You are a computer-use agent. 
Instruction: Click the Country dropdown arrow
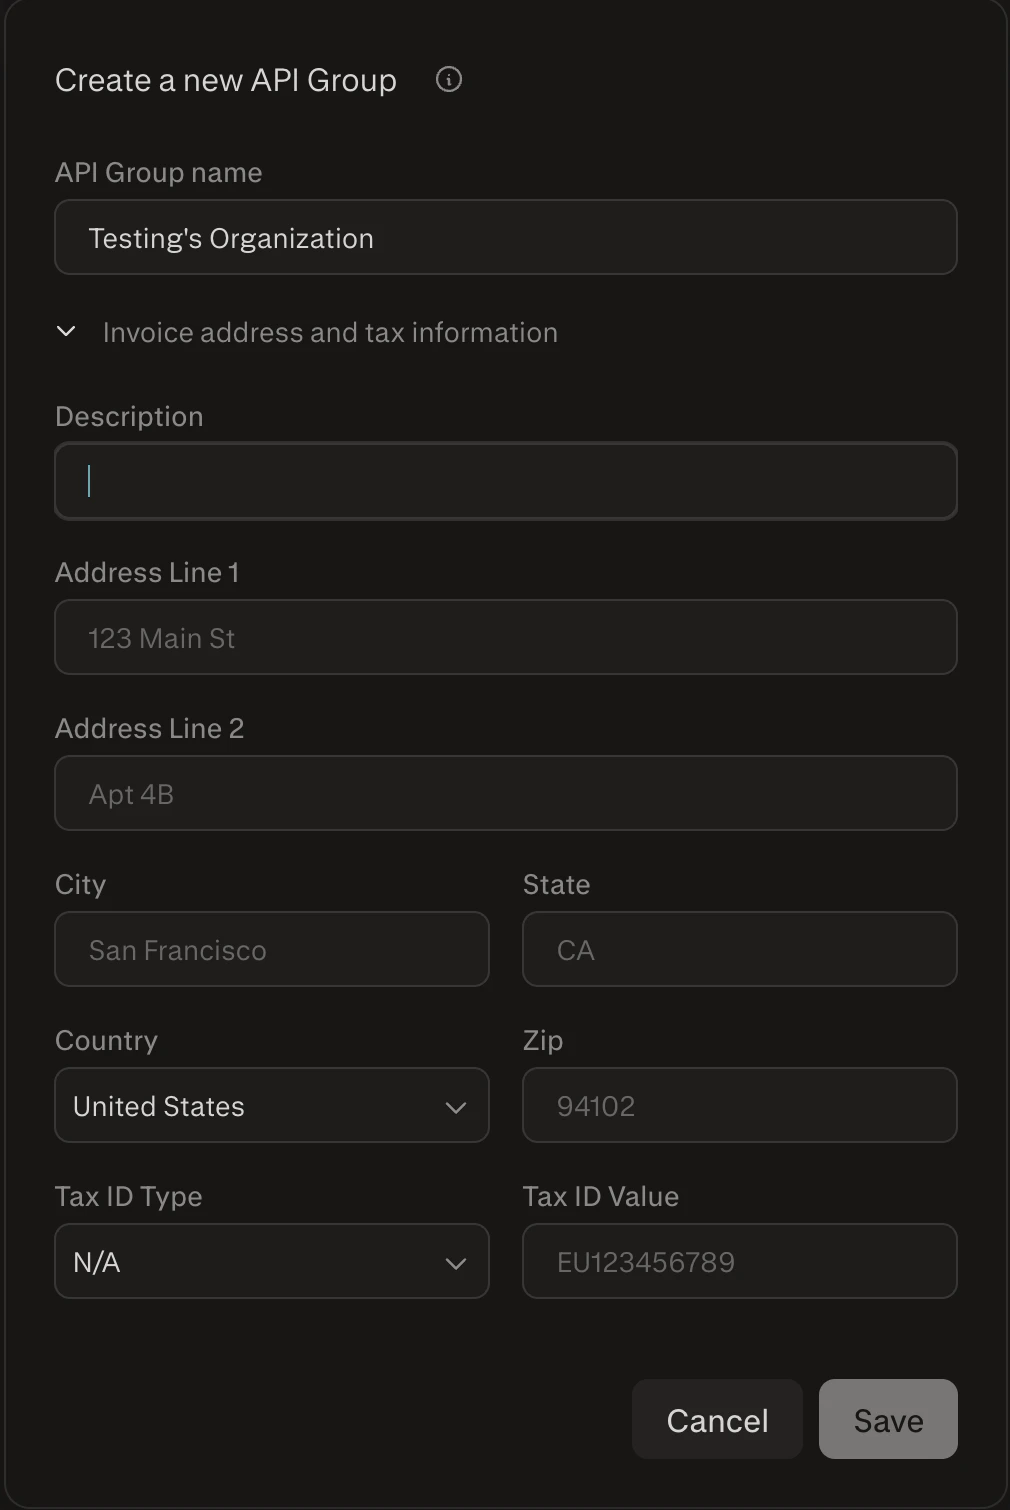(x=457, y=1107)
